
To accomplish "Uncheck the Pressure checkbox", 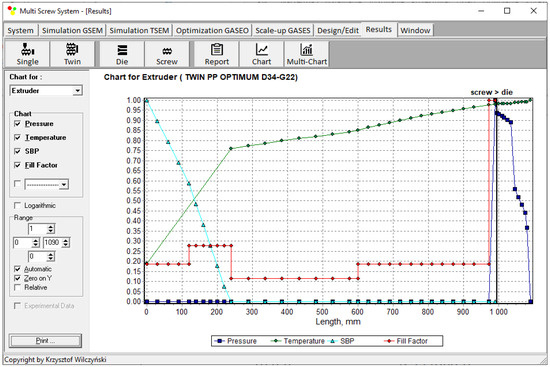I will [x=17, y=124].
